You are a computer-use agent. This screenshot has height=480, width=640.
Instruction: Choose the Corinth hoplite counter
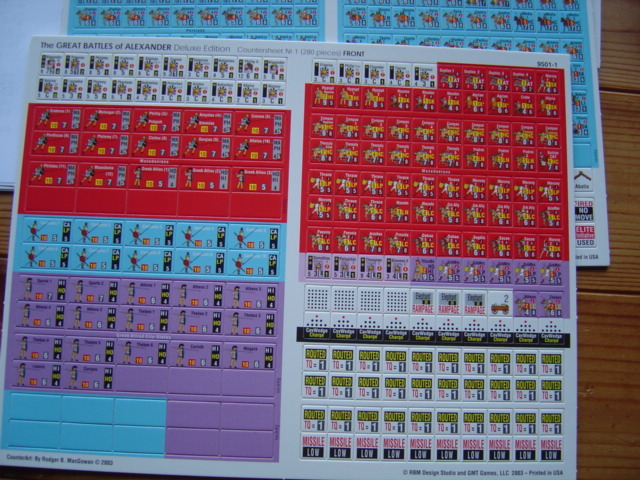click(195, 354)
